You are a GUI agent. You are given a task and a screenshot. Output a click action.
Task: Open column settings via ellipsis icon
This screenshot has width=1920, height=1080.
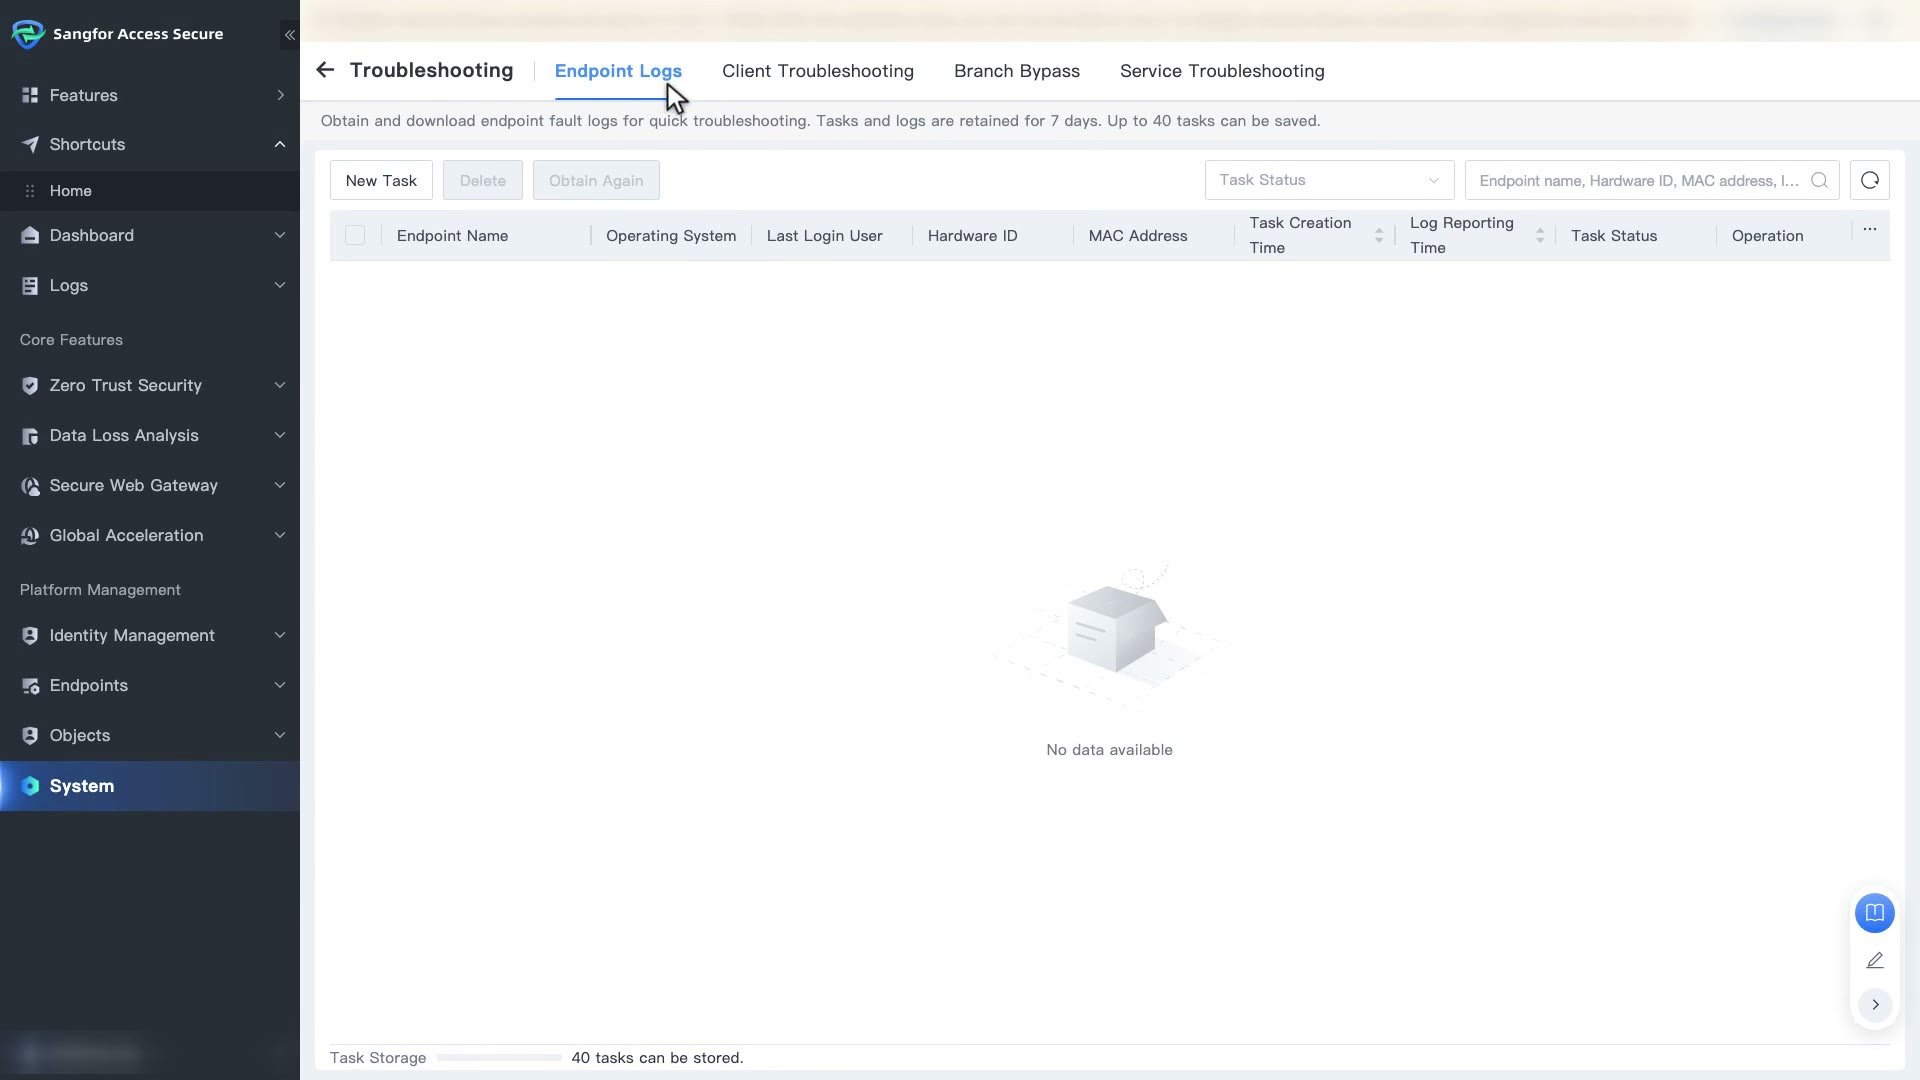point(1869,230)
